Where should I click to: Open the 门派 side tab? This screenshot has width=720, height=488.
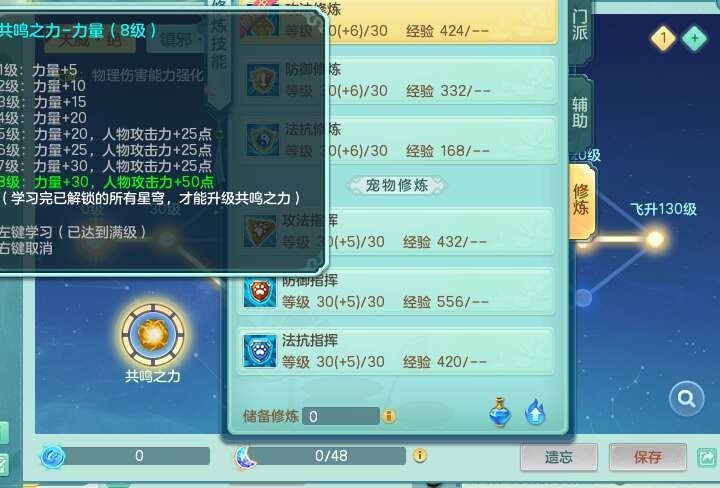(x=579, y=25)
